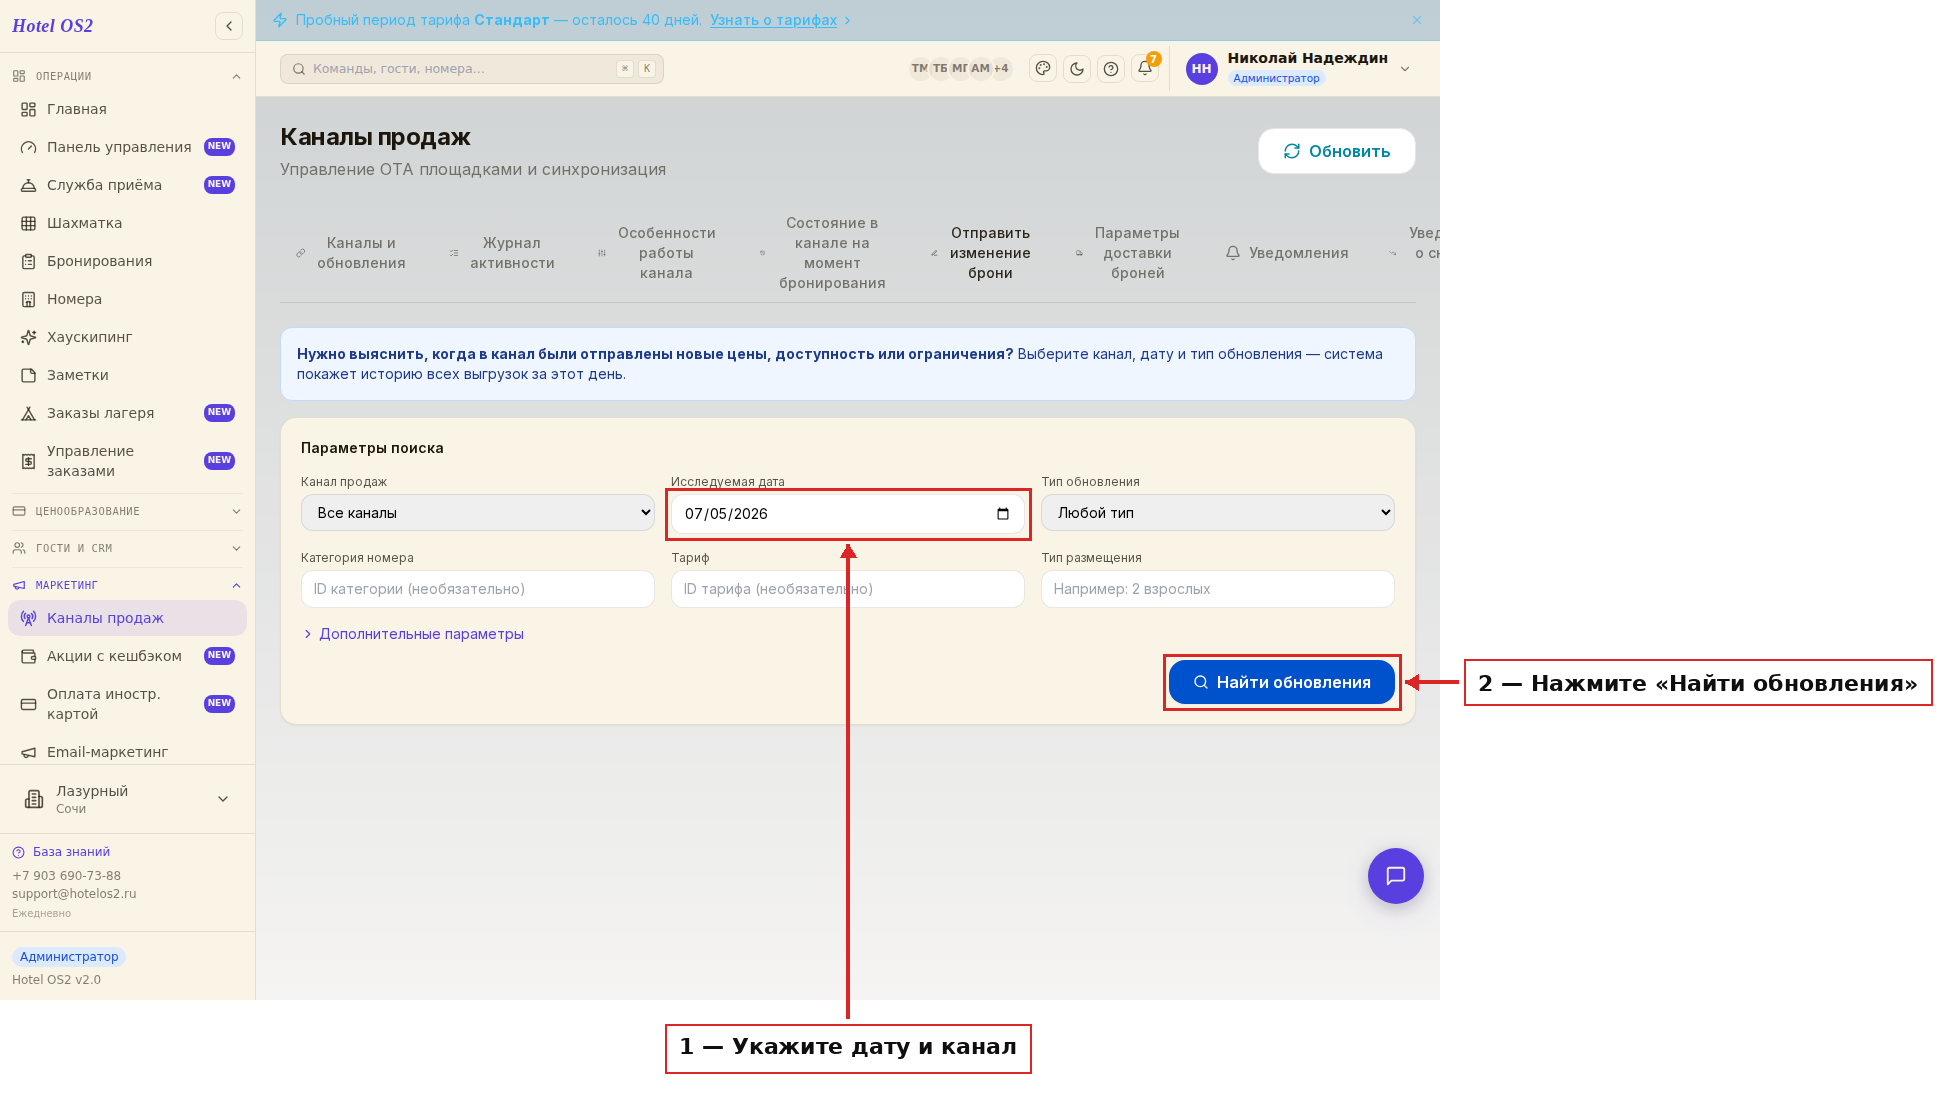The width and height of the screenshot is (1956, 1097).
Task: Open the help question mark icon
Action: pyautogui.click(x=1111, y=69)
